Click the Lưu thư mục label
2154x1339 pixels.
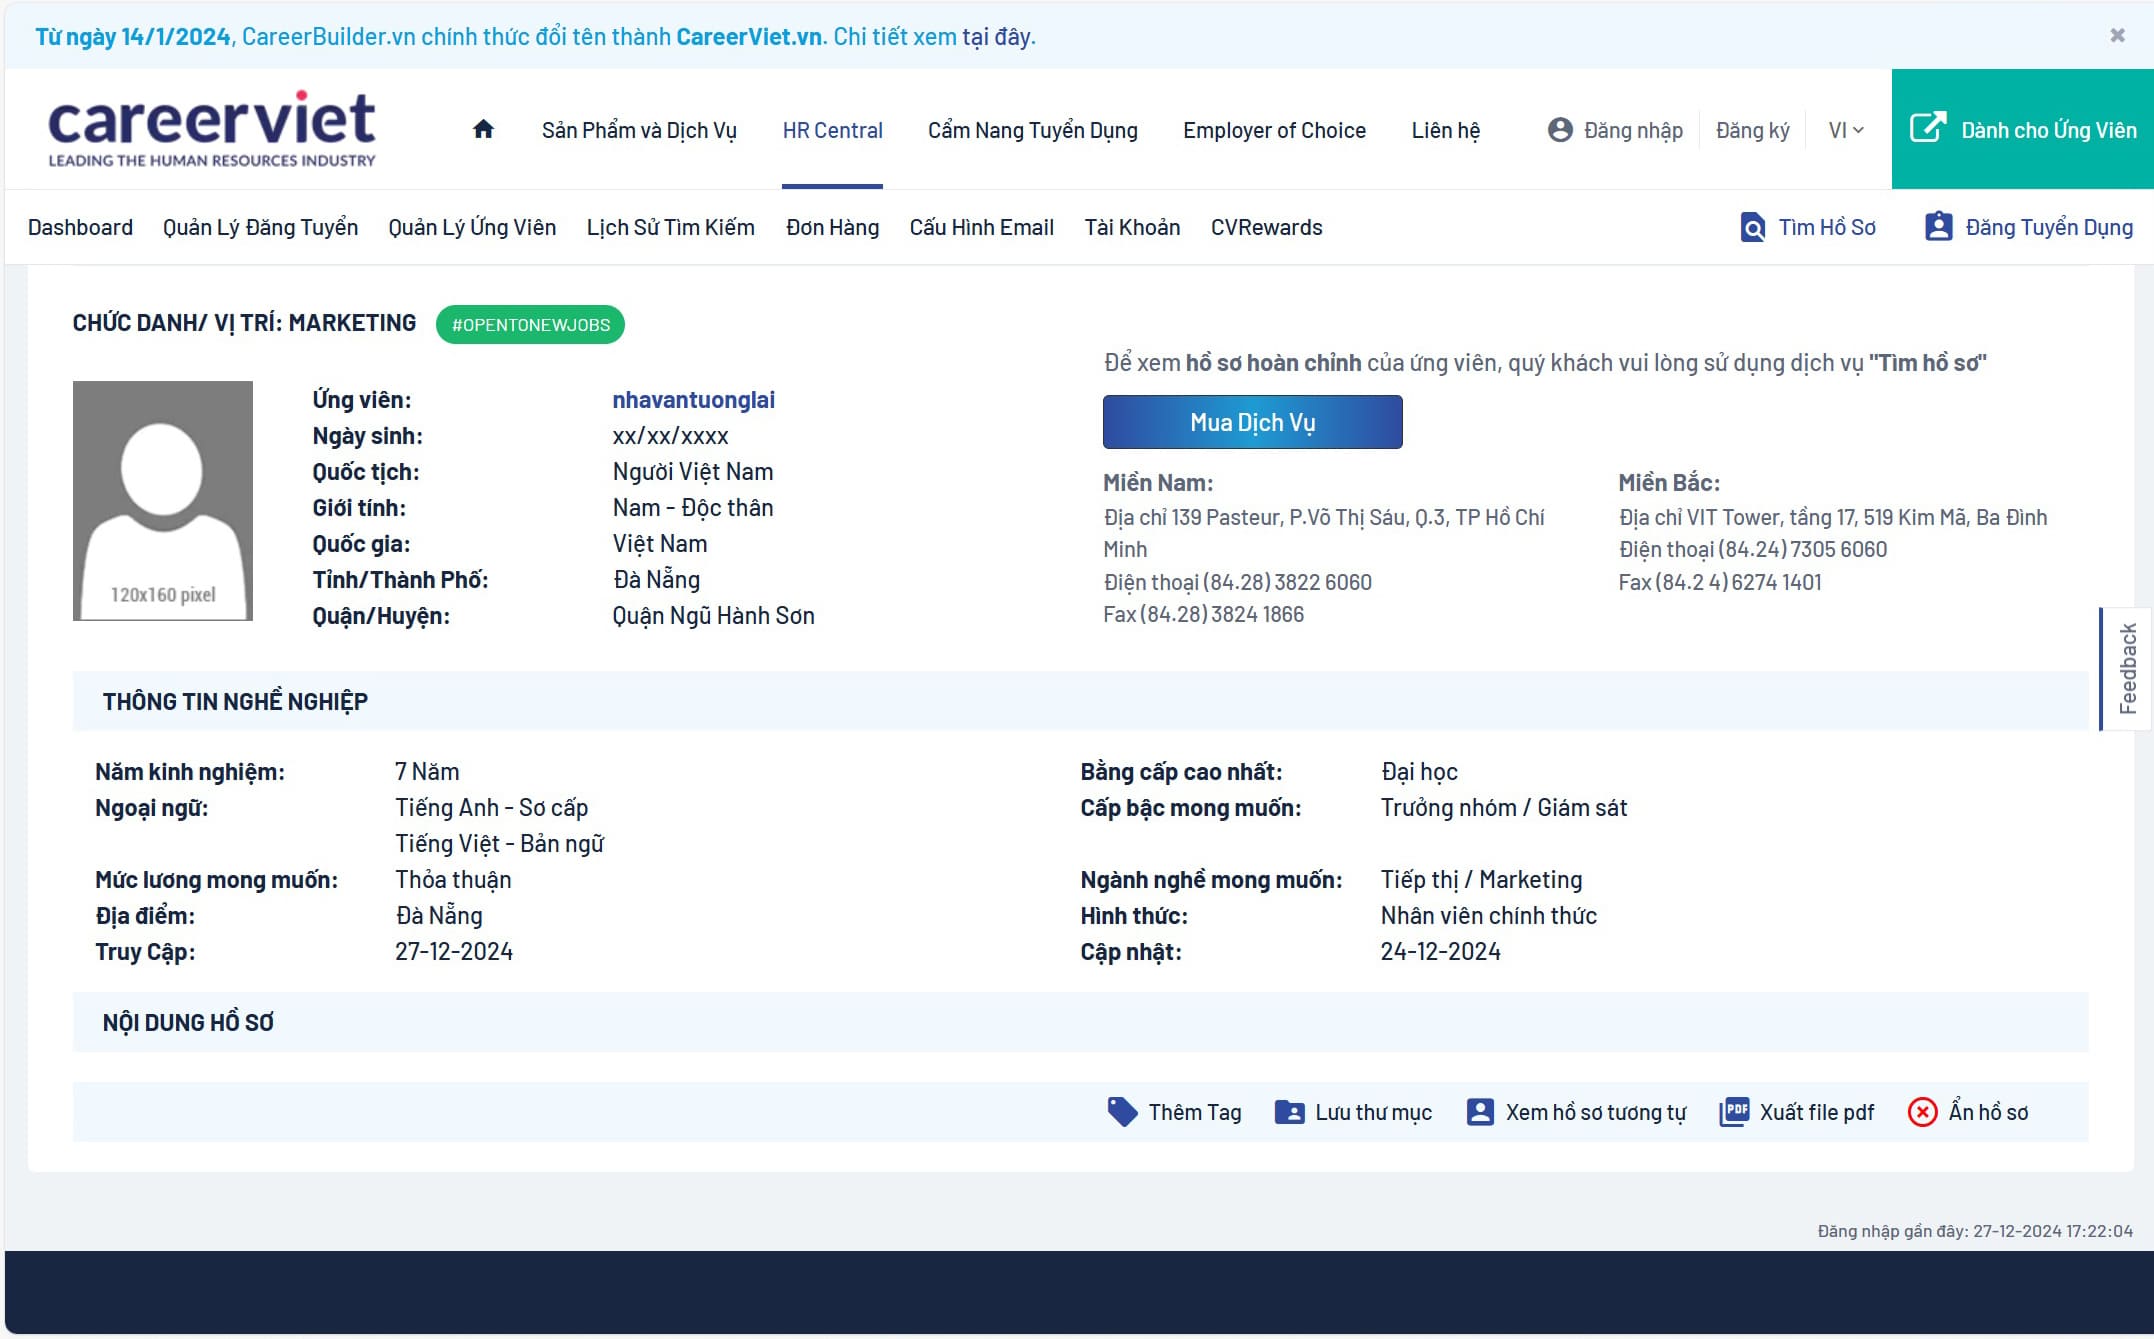coord(1373,1112)
